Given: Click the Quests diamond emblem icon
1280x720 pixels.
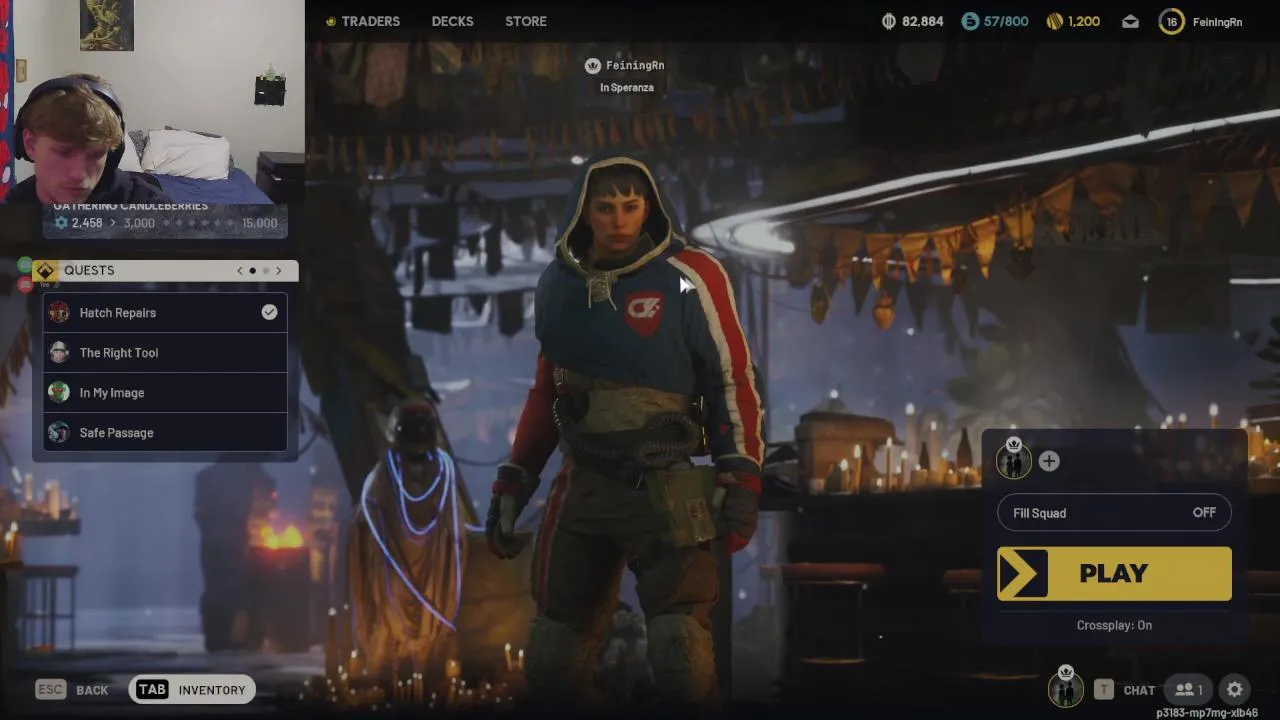Looking at the screenshot, I should coord(45,271).
